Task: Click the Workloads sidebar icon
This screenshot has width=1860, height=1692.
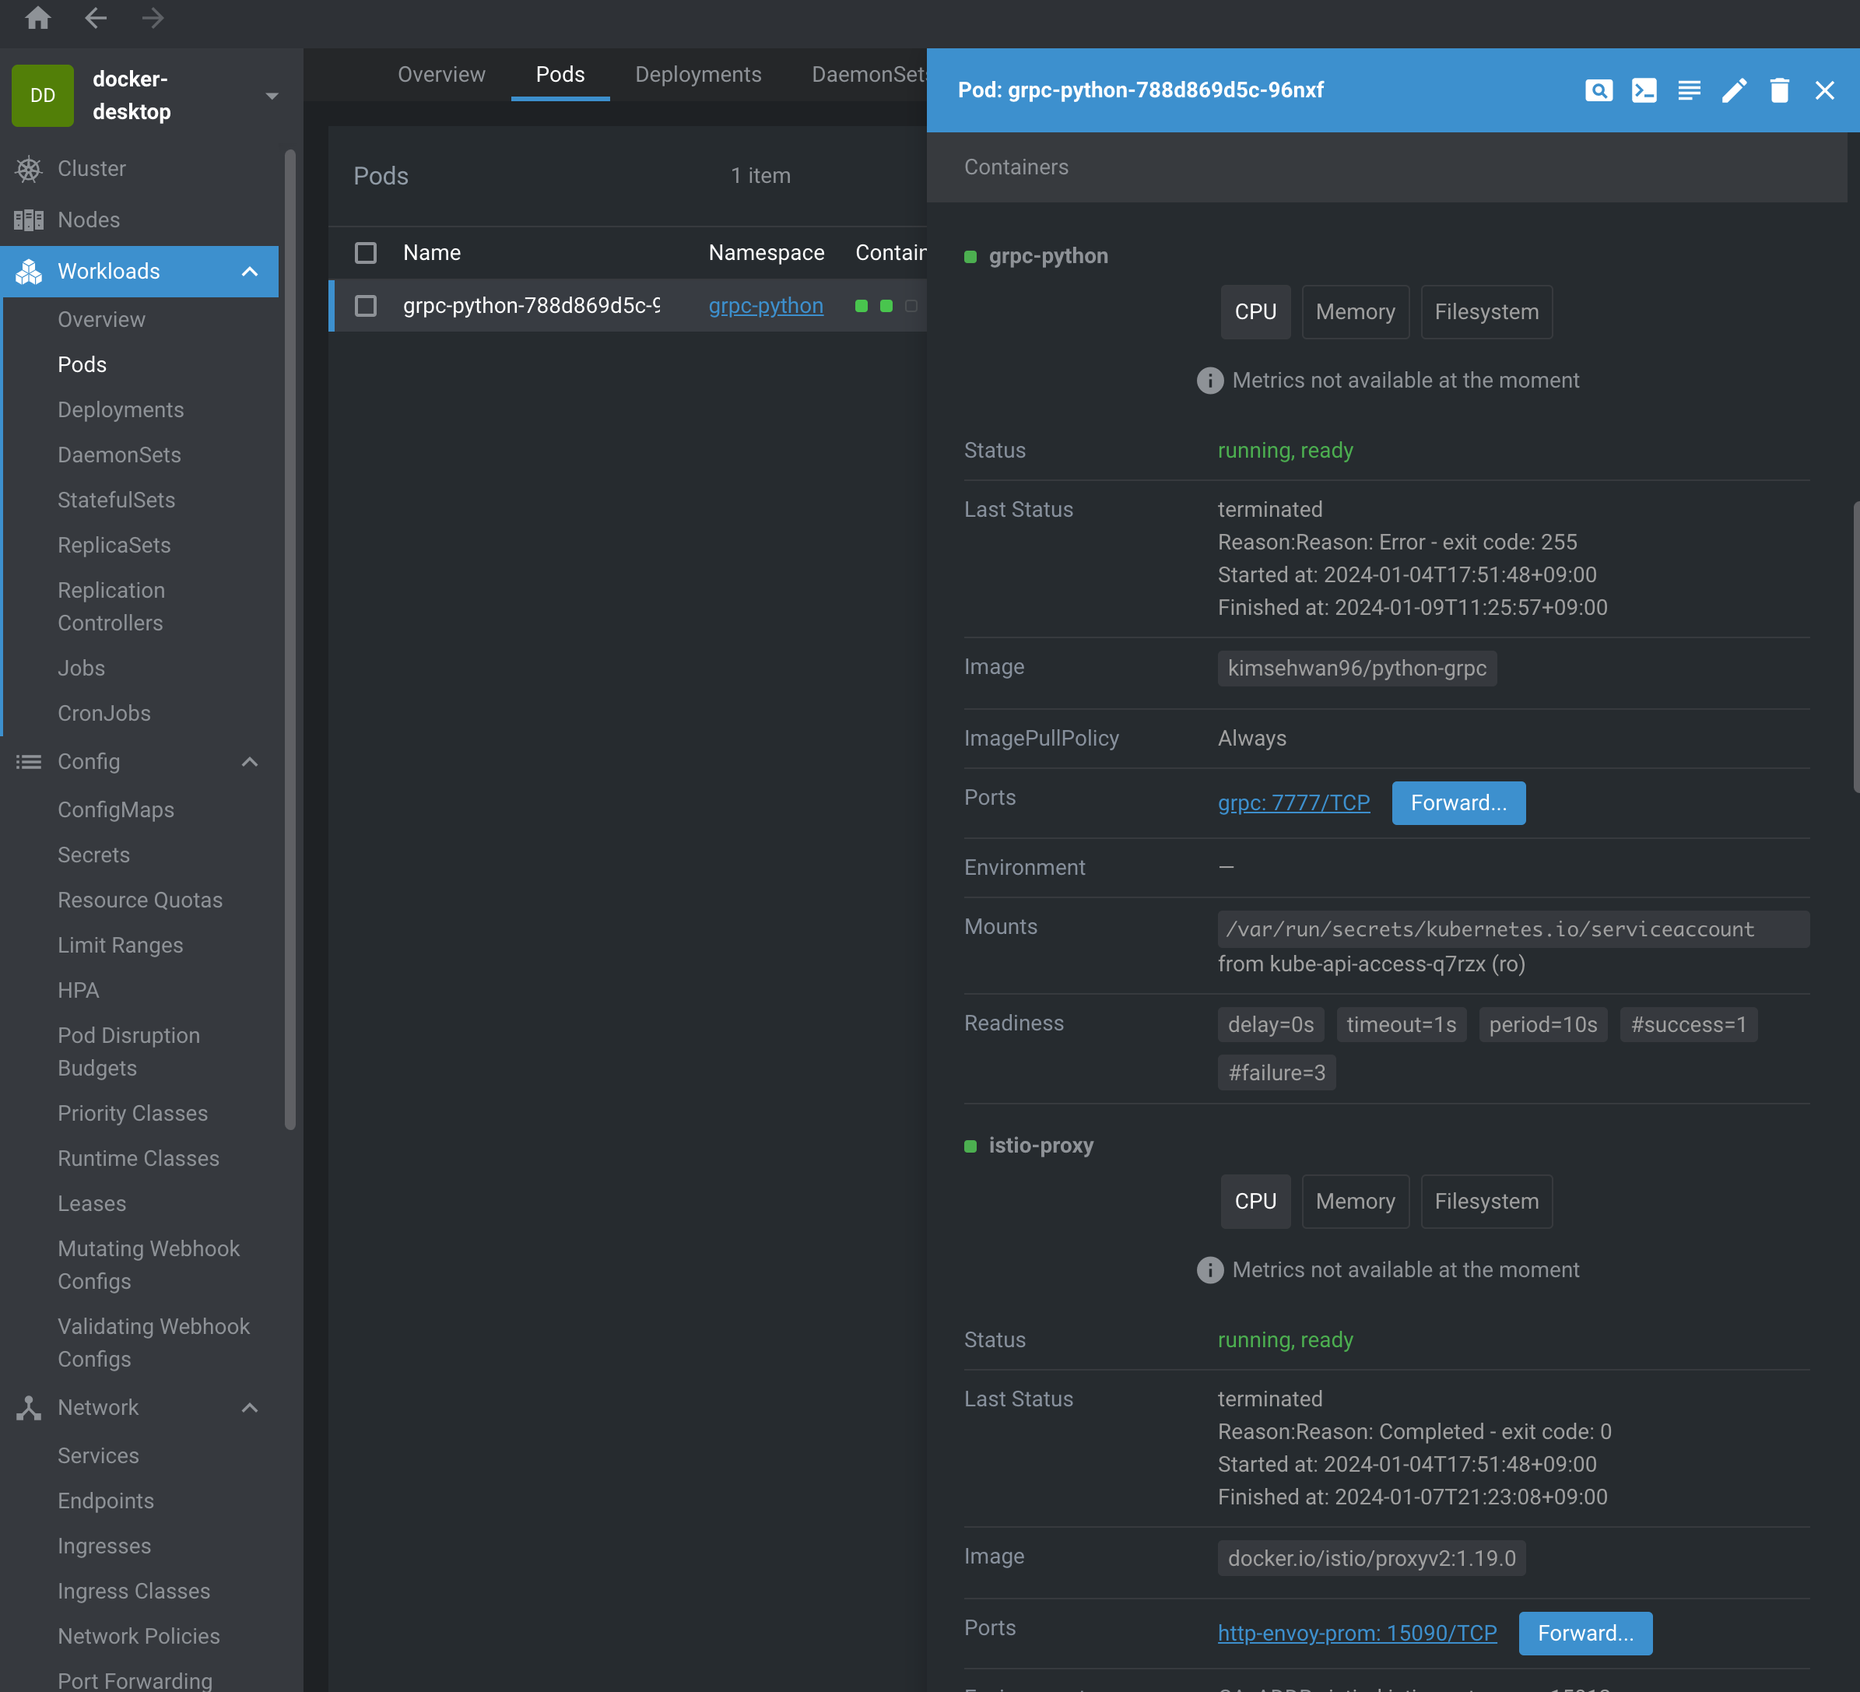Action: [29, 271]
